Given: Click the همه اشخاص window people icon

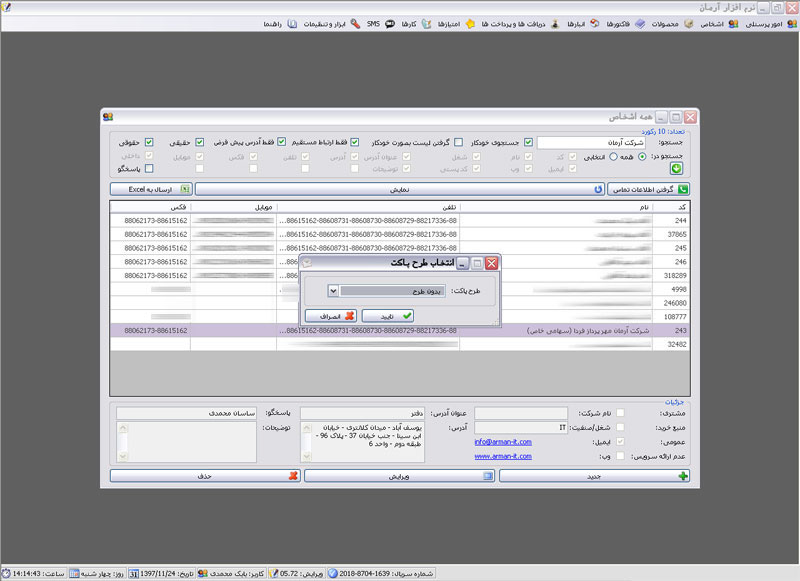Looking at the screenshot, I should click(x=108, y=117).
